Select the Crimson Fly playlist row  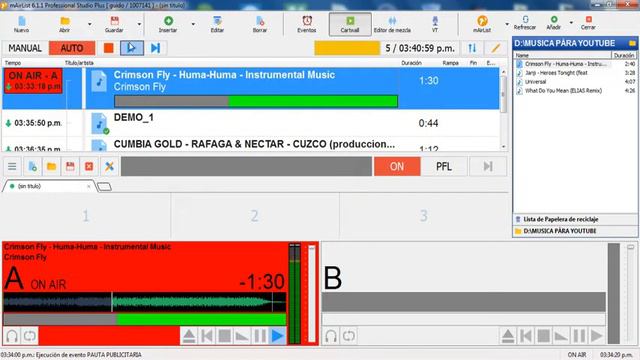coord(251,88)
